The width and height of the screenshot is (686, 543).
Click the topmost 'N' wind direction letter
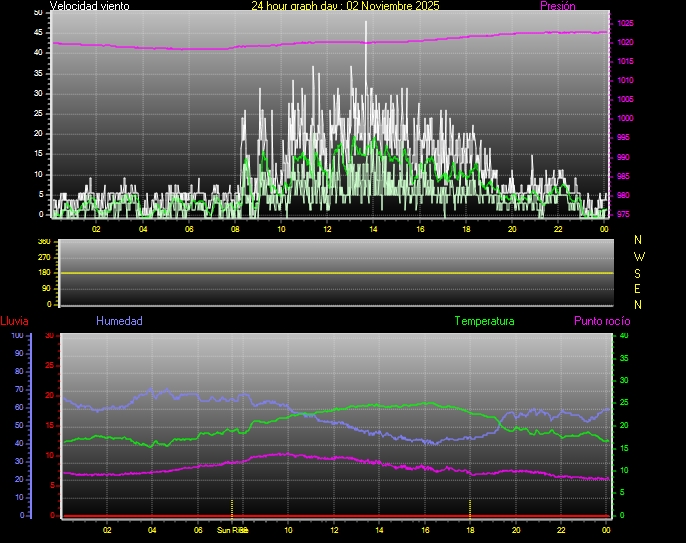(x=639, y=240)
